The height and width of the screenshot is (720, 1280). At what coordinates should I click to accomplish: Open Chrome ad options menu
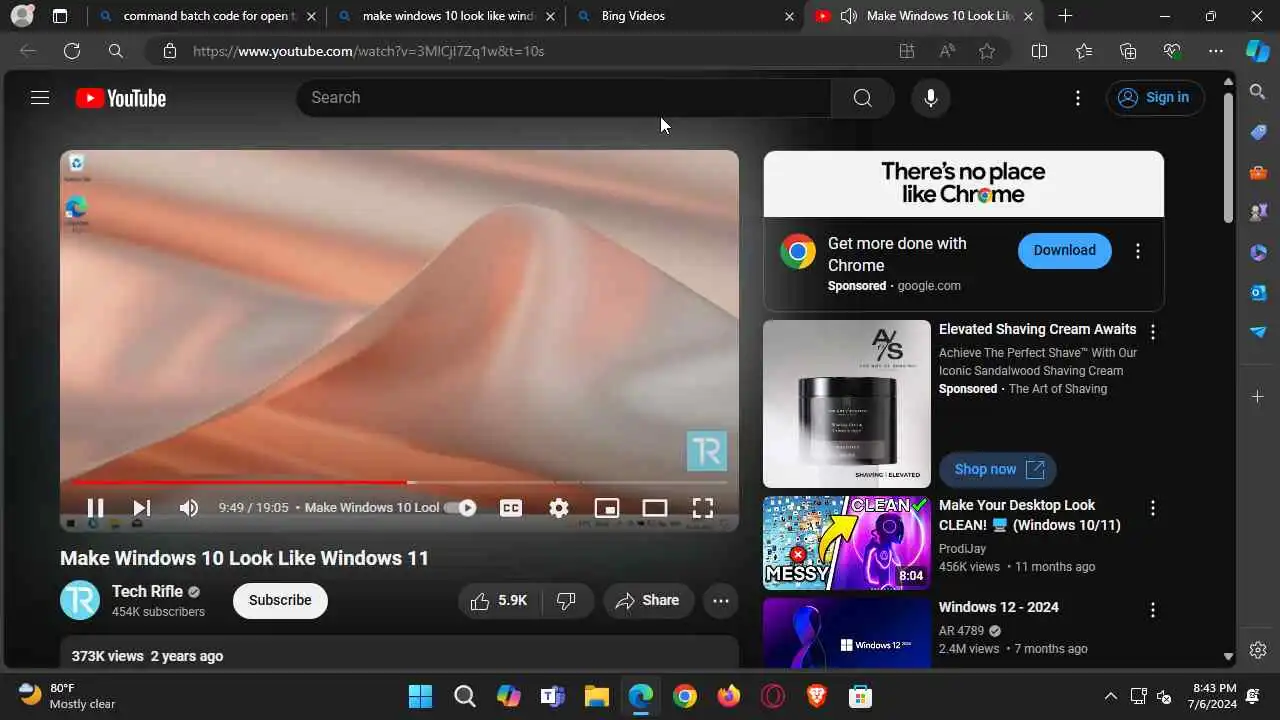tap(1137, 251)
